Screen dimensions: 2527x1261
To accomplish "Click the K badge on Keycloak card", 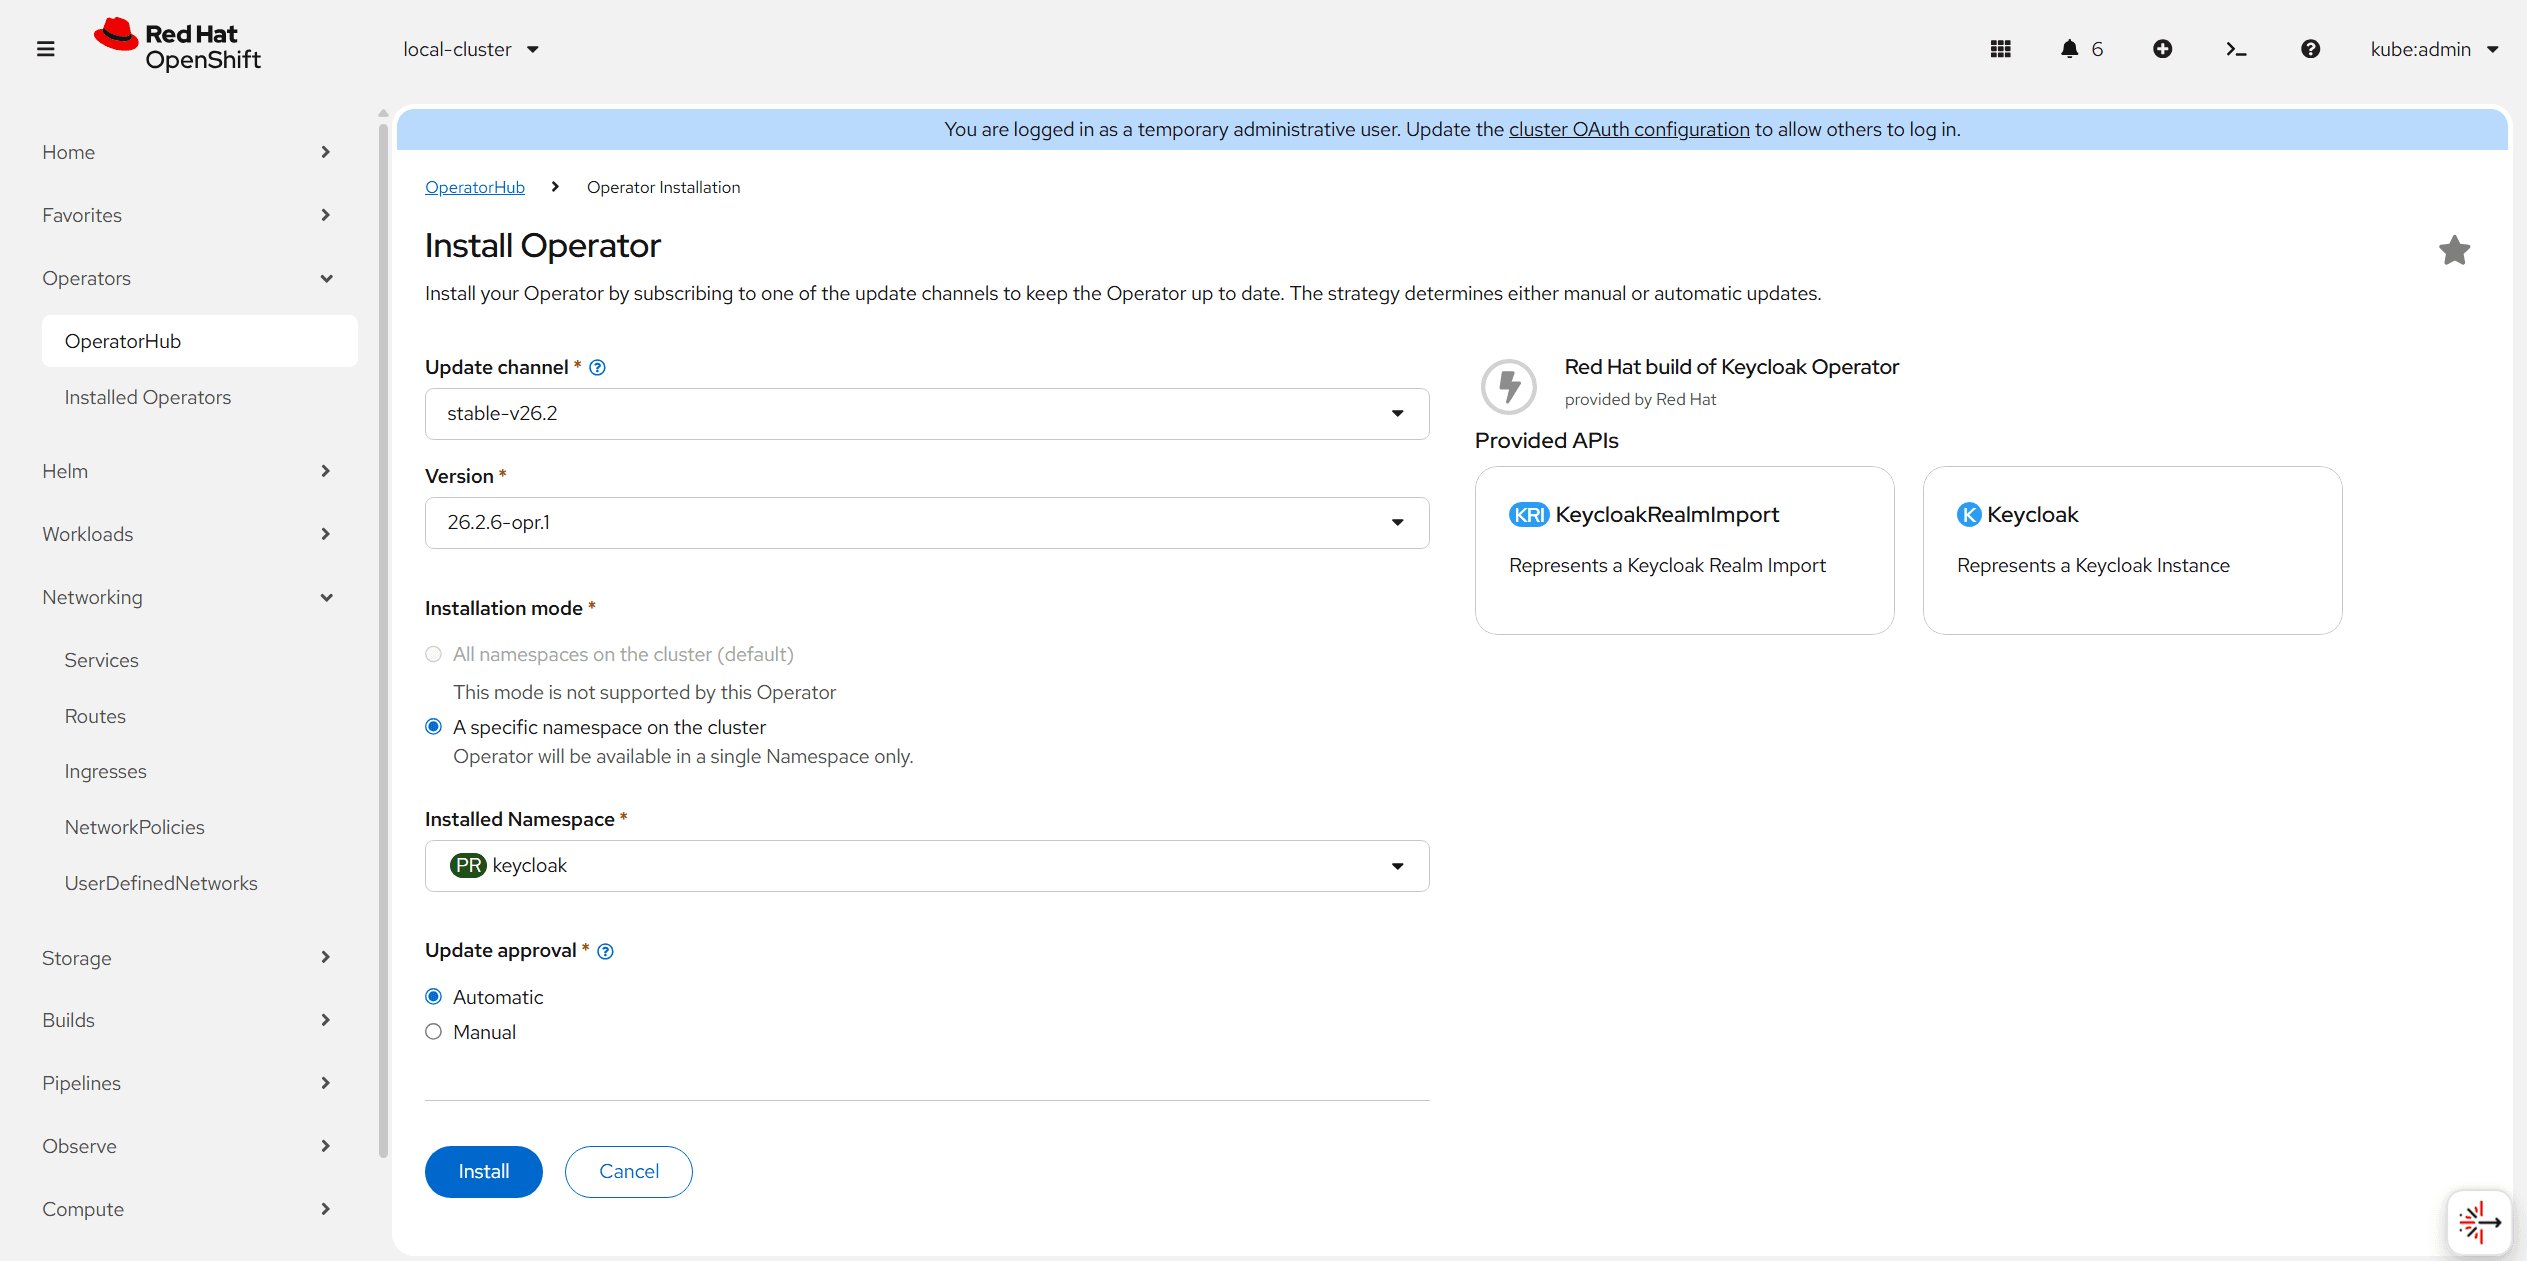I will (1968, 515).
